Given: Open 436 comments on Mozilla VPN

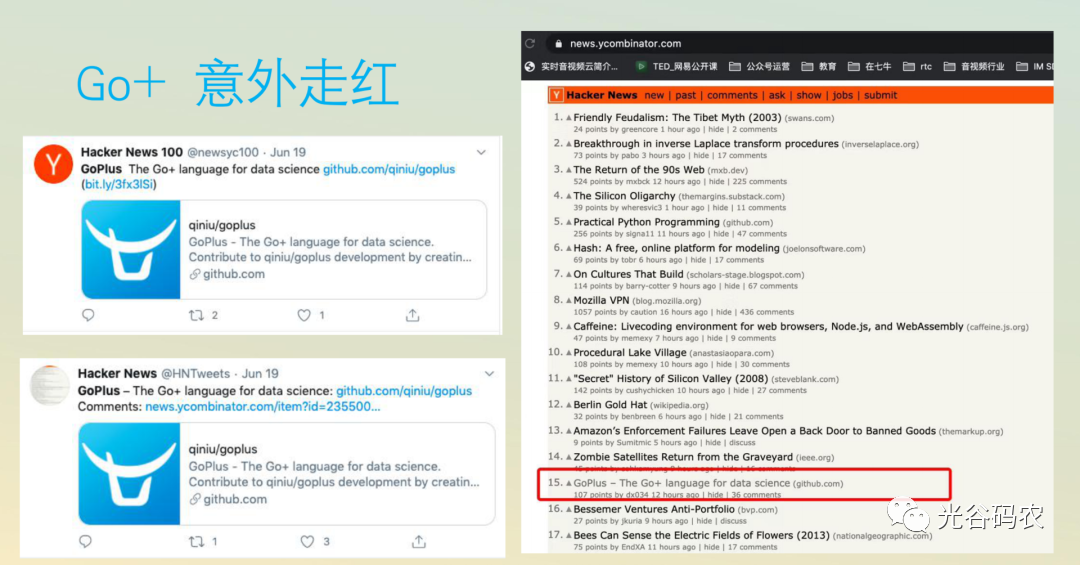Looking at the screenshot, I should coord(767,312).
